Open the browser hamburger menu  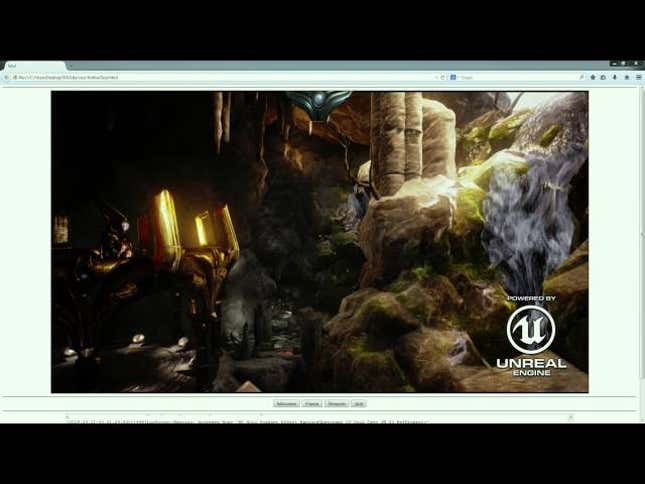pyautogui.click(x=639, y=77)
